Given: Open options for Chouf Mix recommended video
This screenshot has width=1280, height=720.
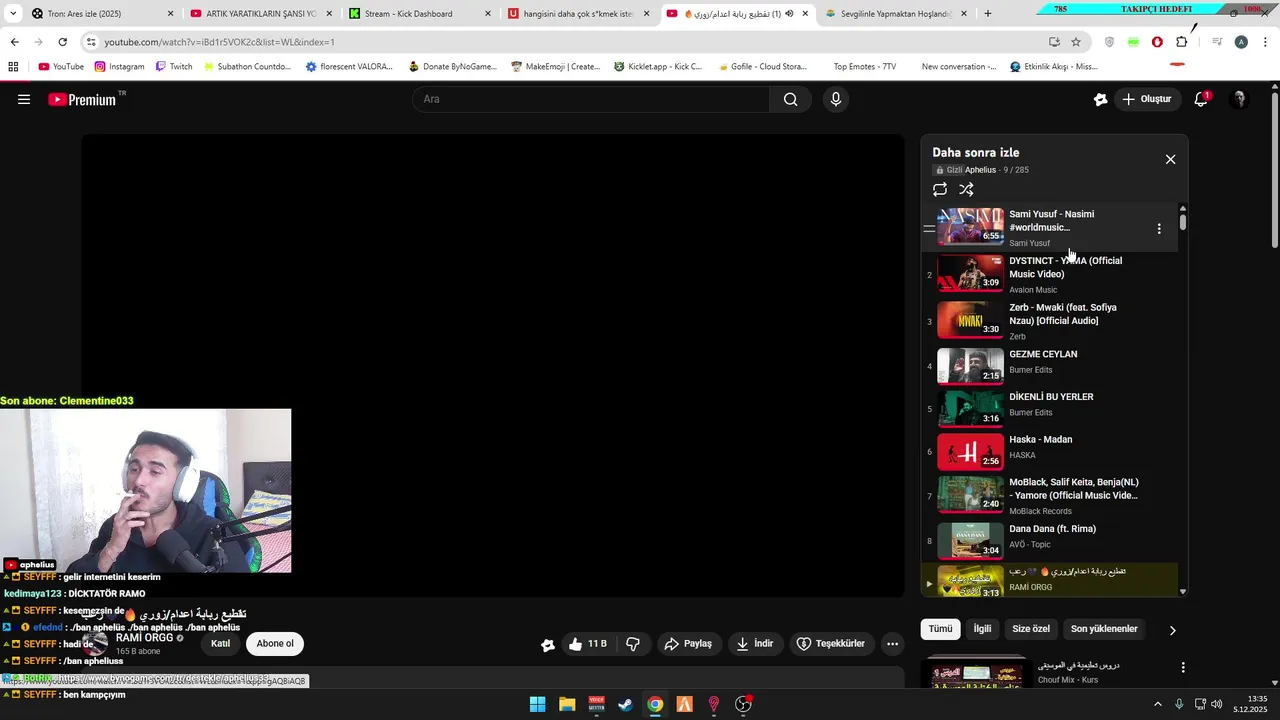Looking at the screenshot, I should tap(1183, 667).
